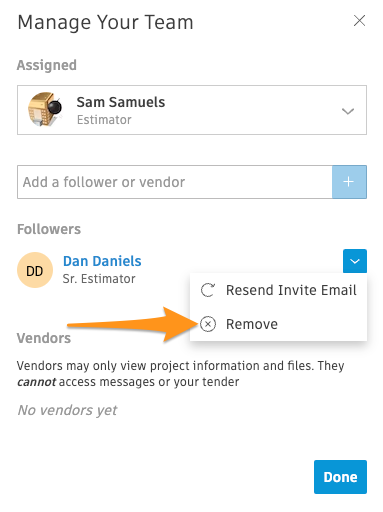
Task: Click Sam Samuels' profile picture
Action: pos(45,110)
